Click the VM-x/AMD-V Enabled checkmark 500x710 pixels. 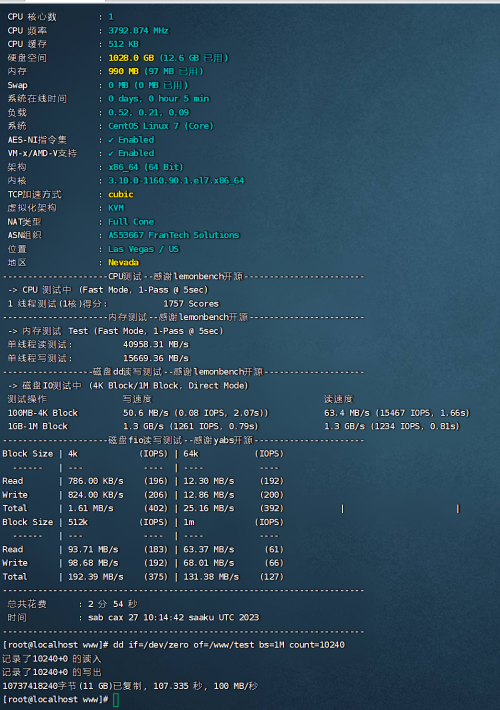coord(111,154)
